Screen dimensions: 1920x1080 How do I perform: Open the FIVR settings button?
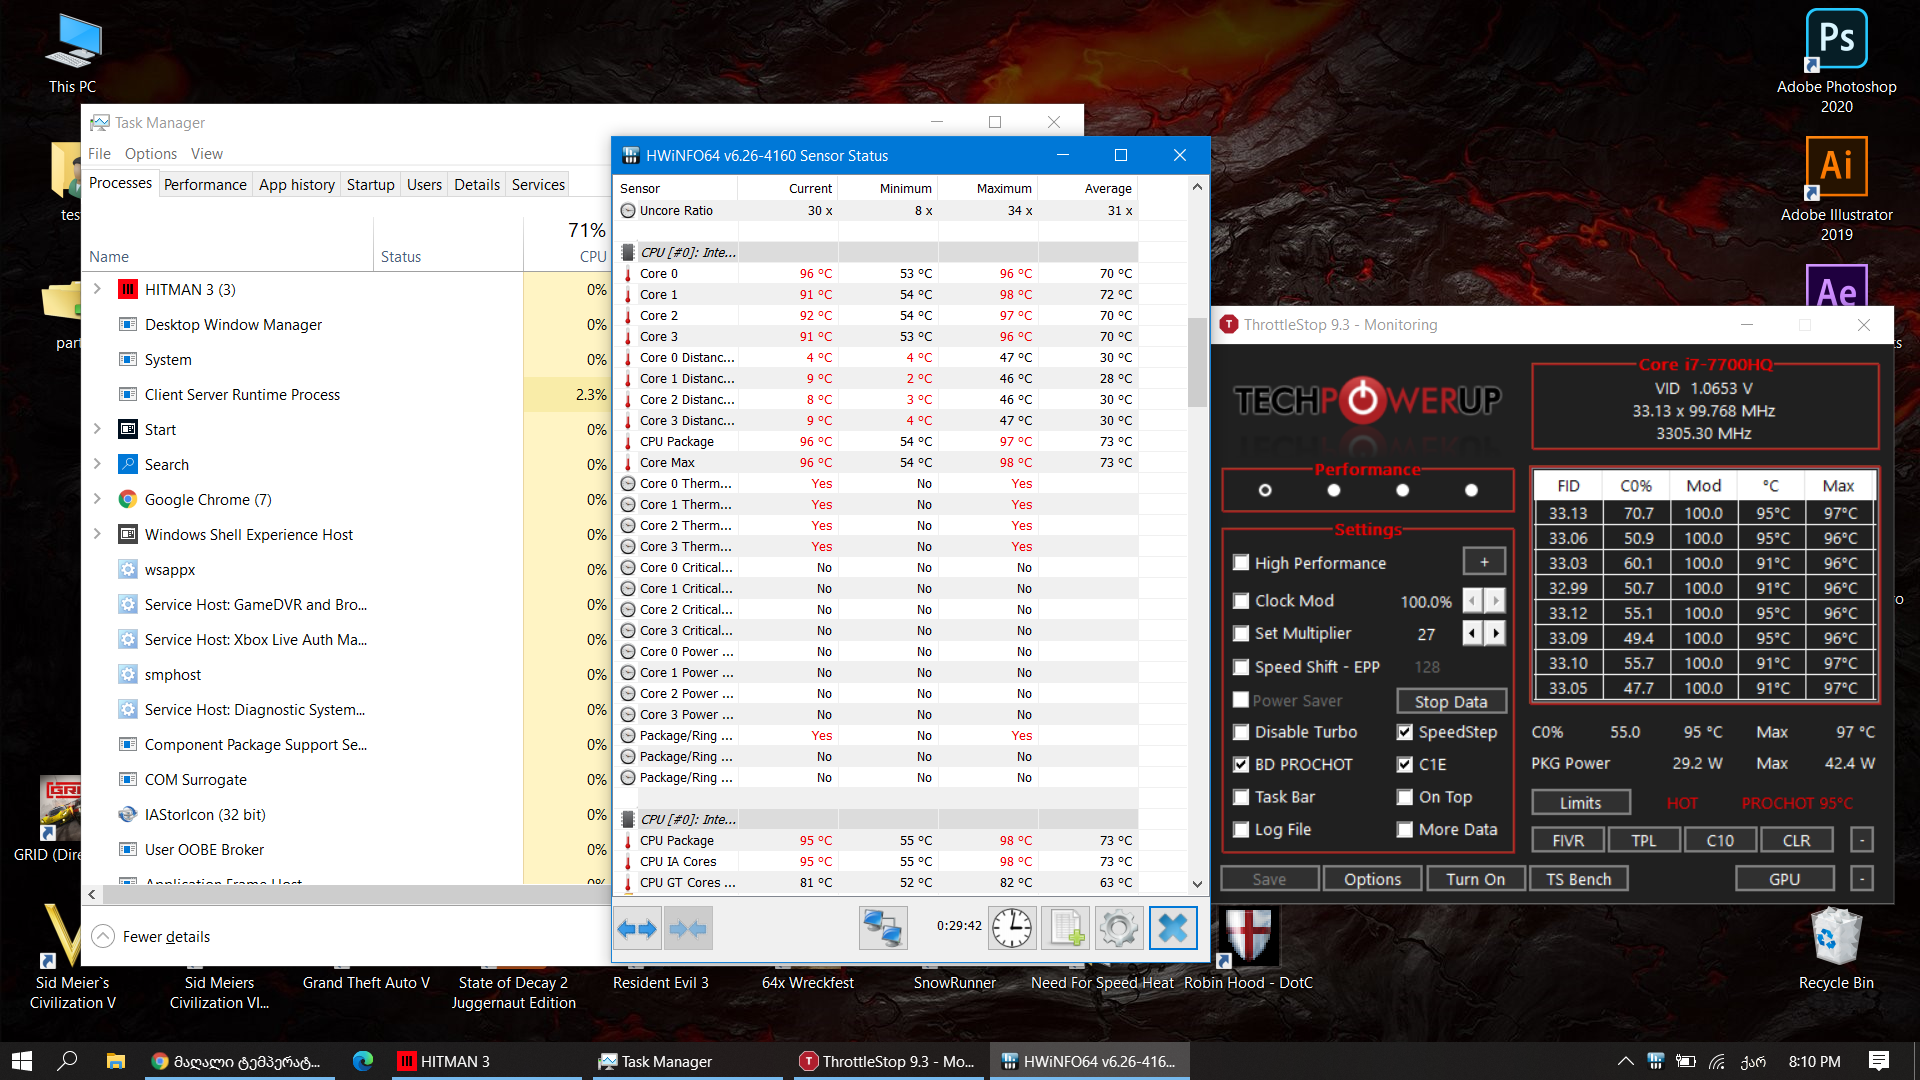point(1567,840)
